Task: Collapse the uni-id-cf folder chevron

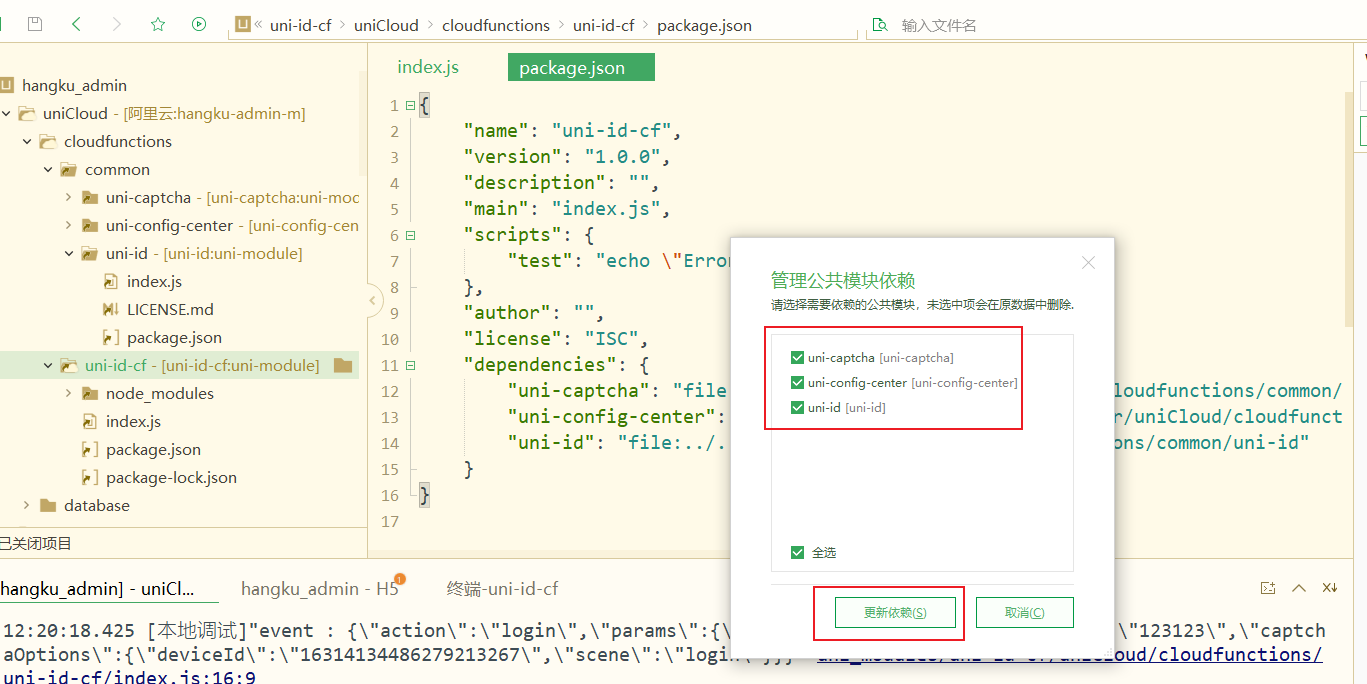Action: [x=48, y=366]
